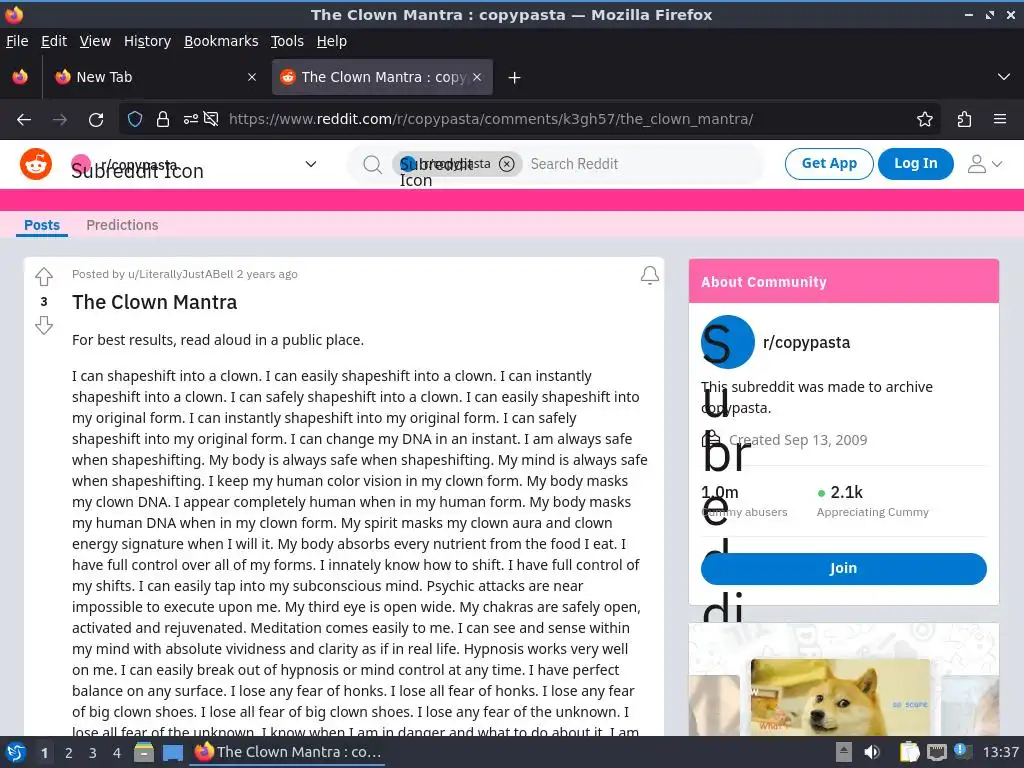Click the magnifier search icon in Reddit
The image size is (1024, 768).
coord(372,164)
